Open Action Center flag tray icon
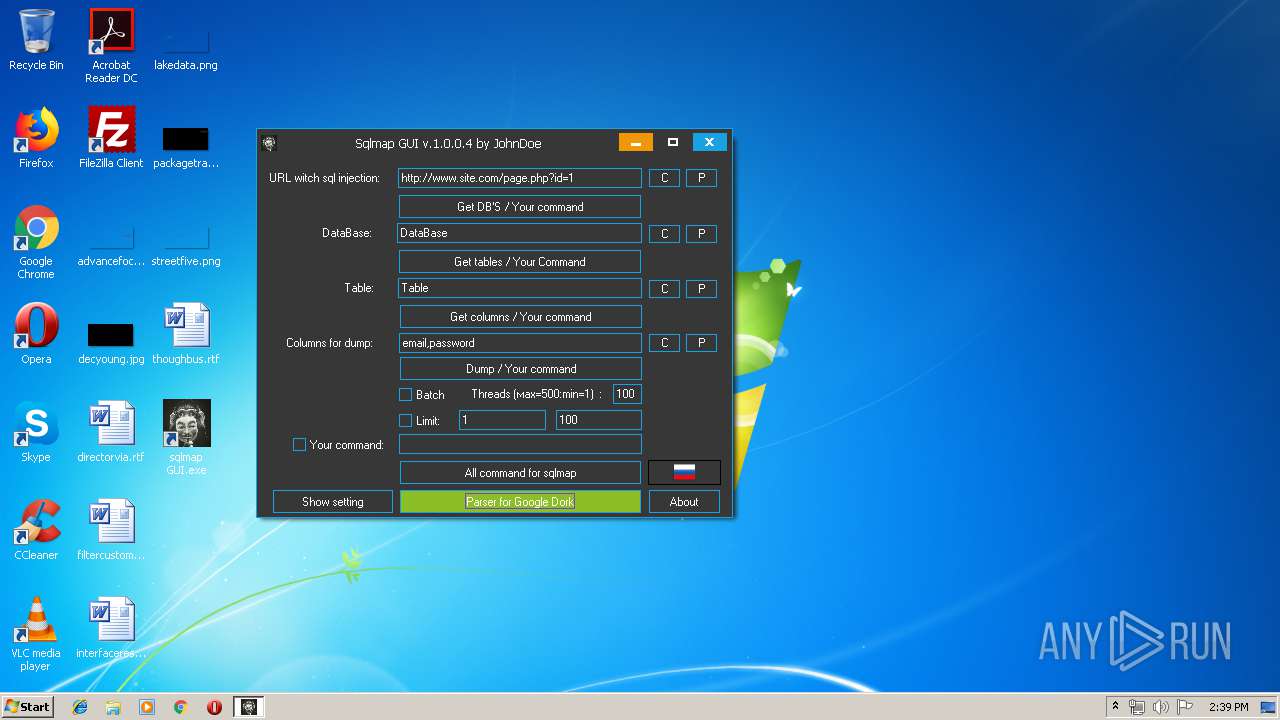 pos(1185,707)
